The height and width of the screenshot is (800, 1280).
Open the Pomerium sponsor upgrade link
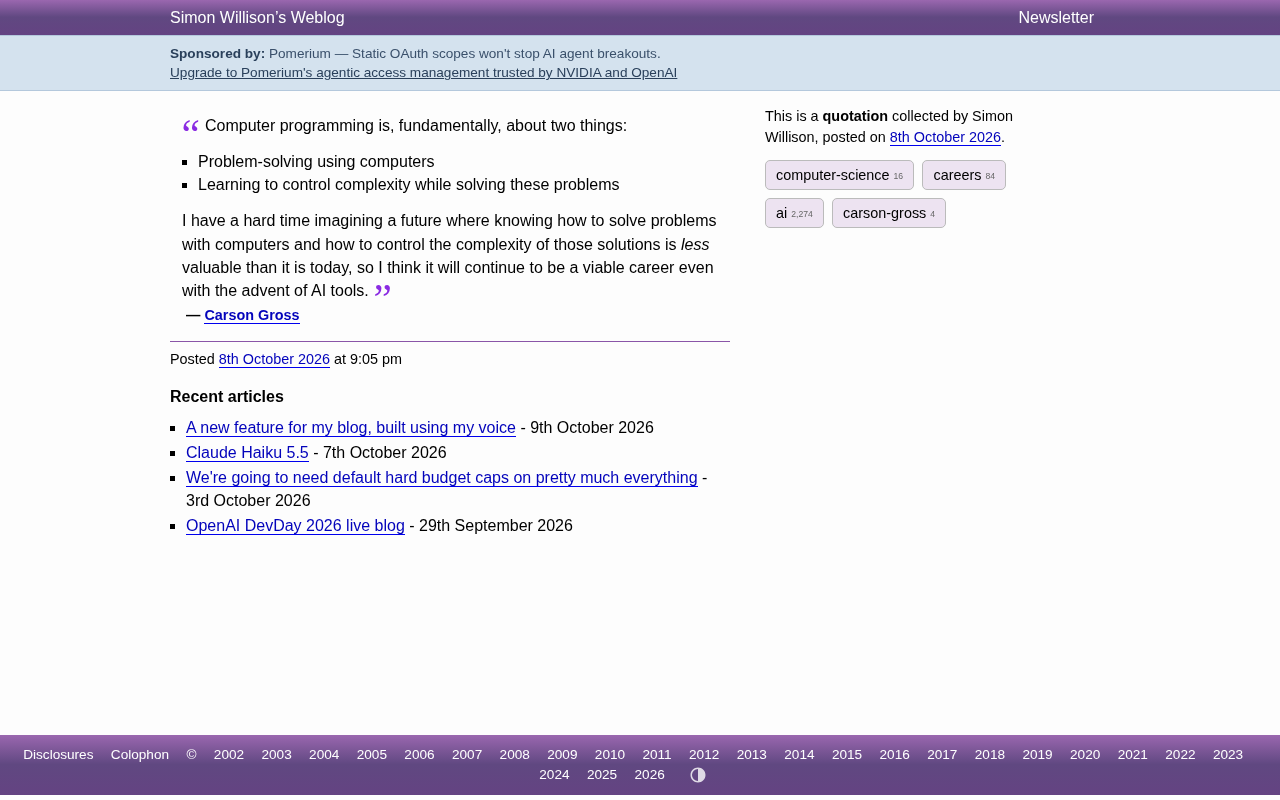coord(423,73)
